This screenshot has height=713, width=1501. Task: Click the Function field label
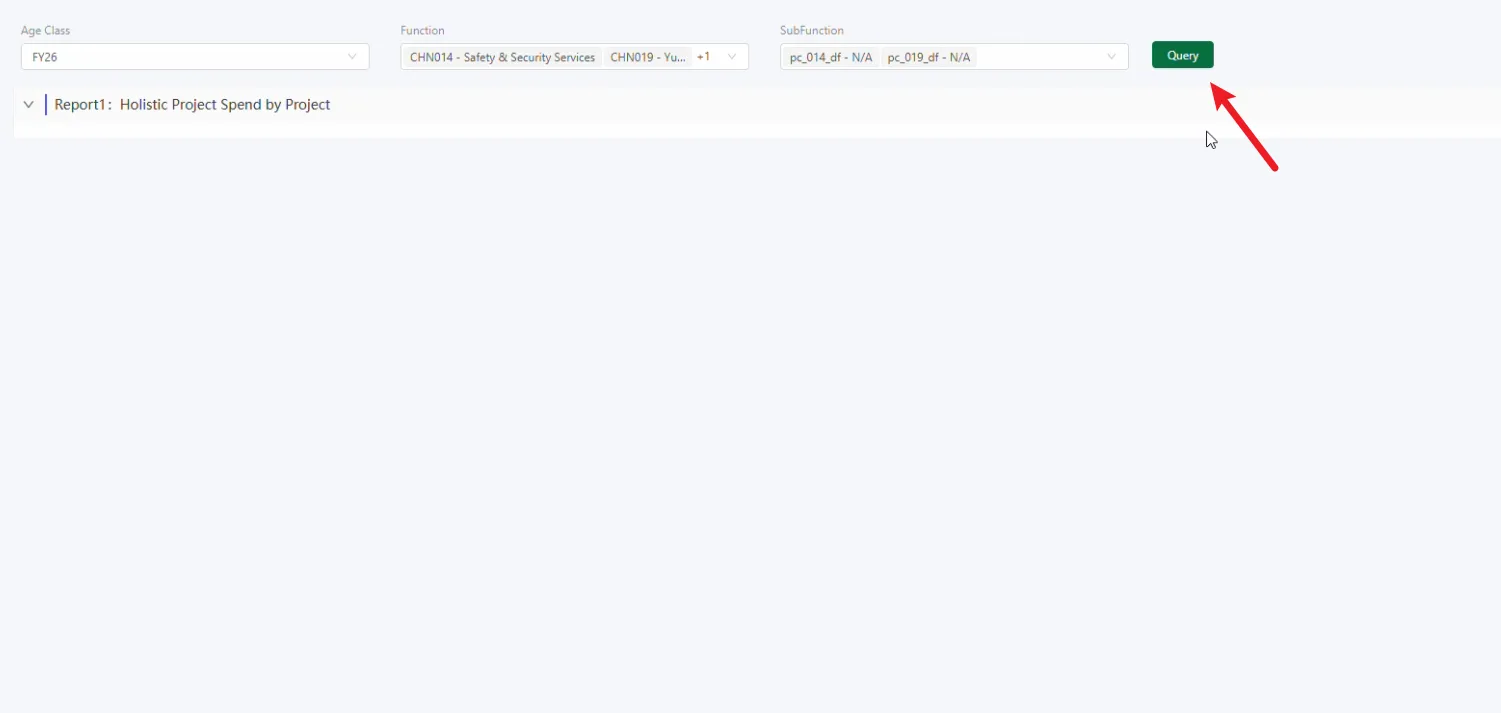pos(422,31)
